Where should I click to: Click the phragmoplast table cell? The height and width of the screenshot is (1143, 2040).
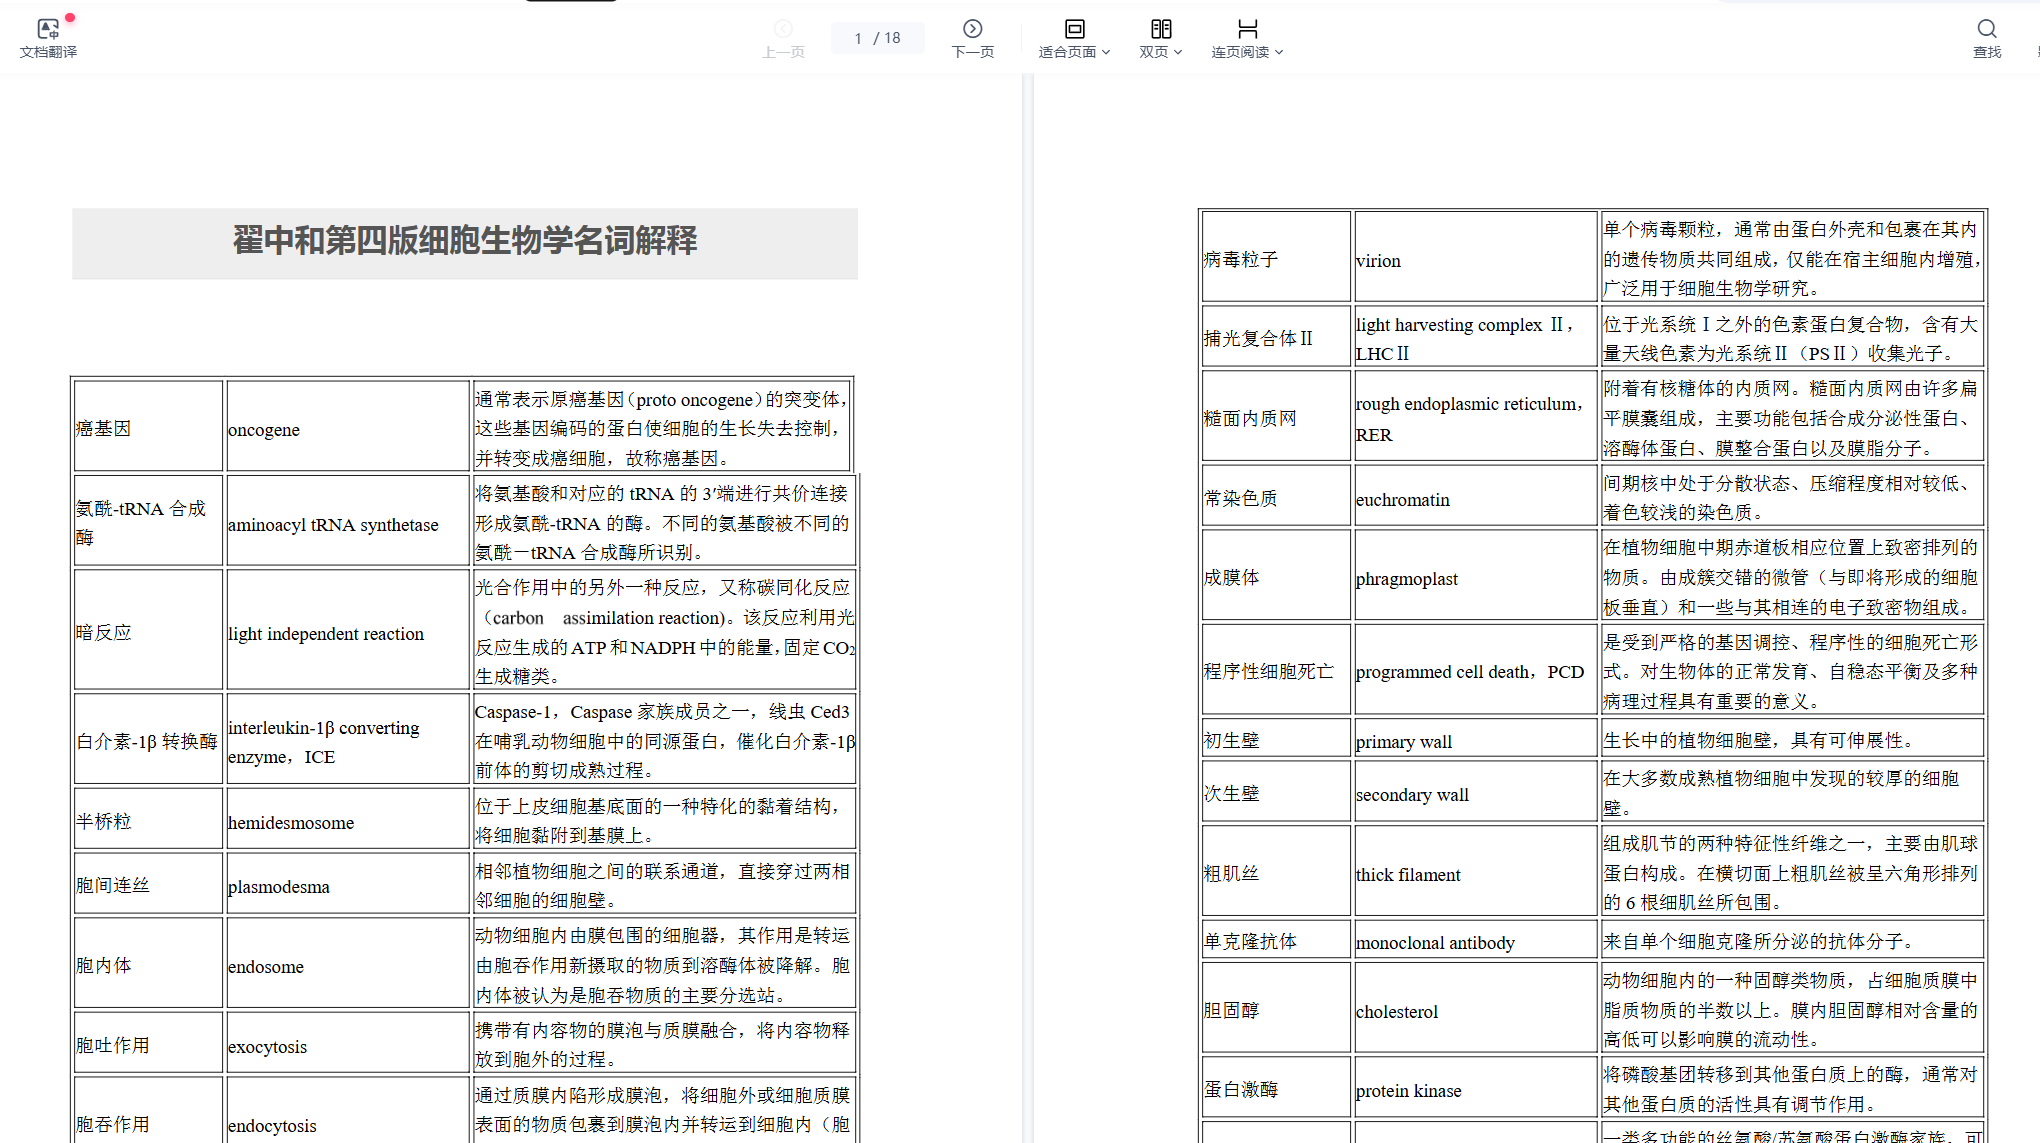click(x=1406, y=579)
